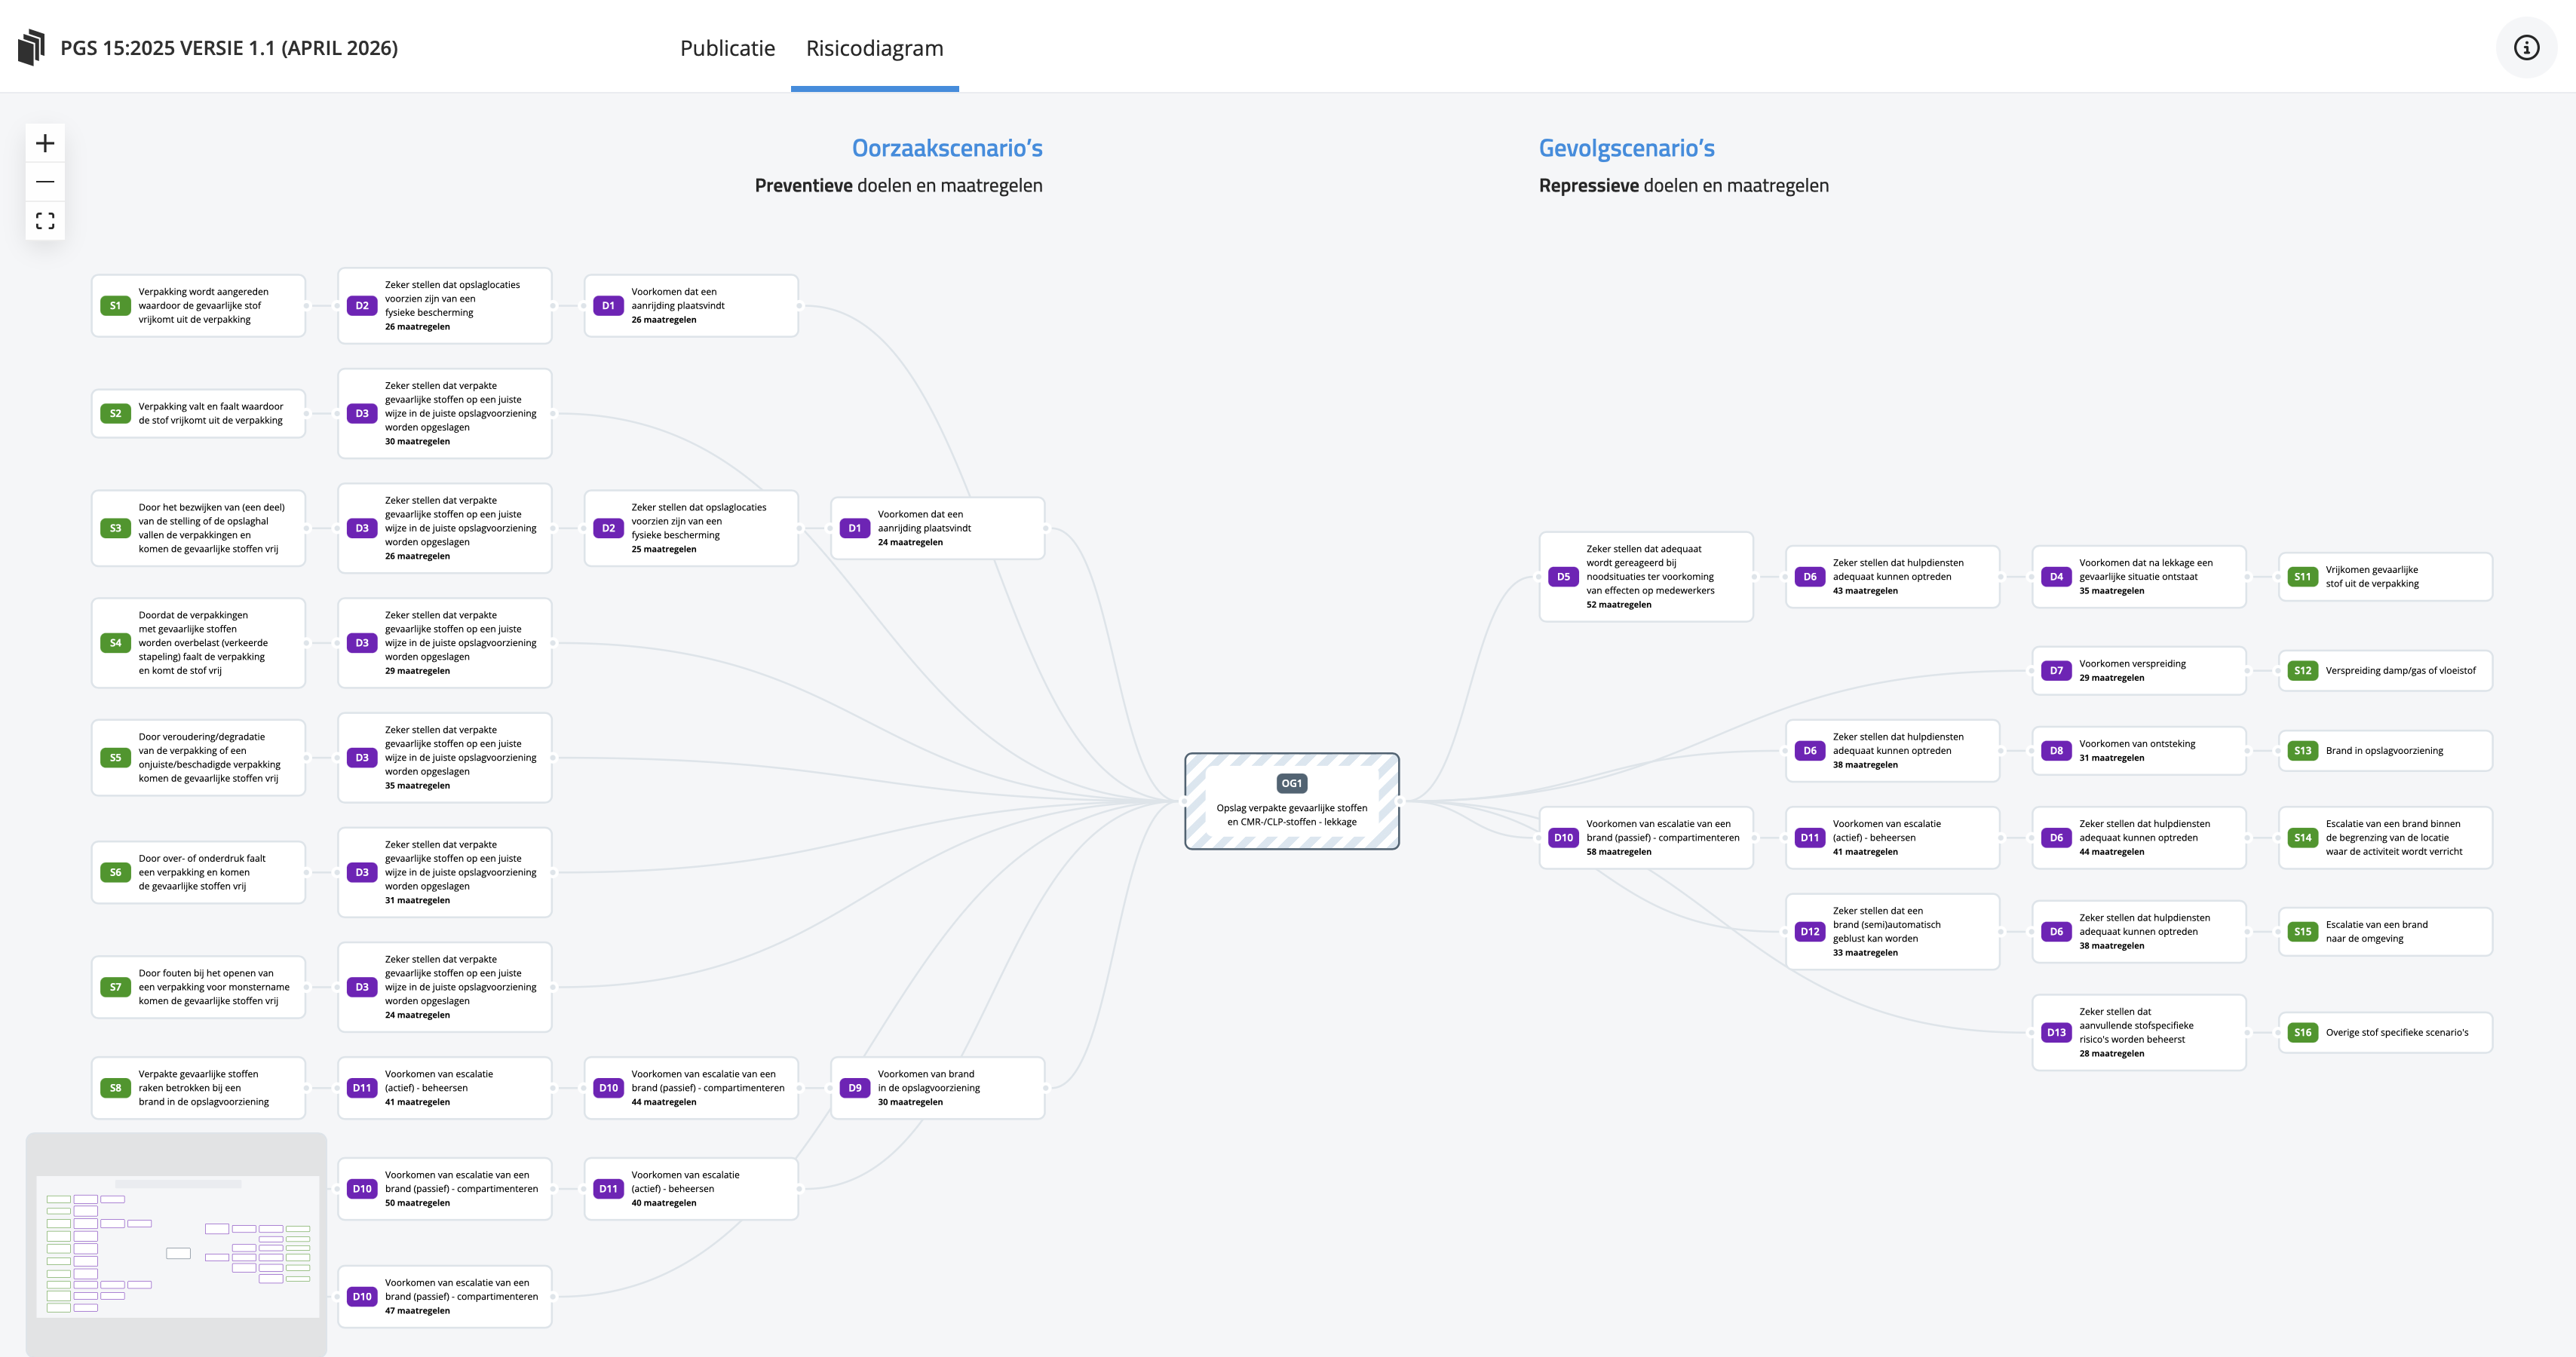This screenshot has width=2576, height=1357.
Task: Click the zoom in plus icon
Action: tap(45, 143)
